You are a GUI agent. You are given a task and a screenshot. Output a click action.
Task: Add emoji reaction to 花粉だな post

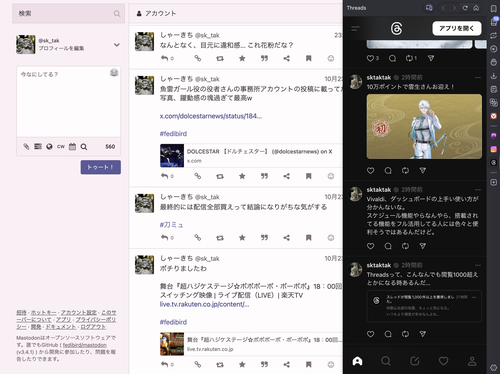tap(331, 58)
